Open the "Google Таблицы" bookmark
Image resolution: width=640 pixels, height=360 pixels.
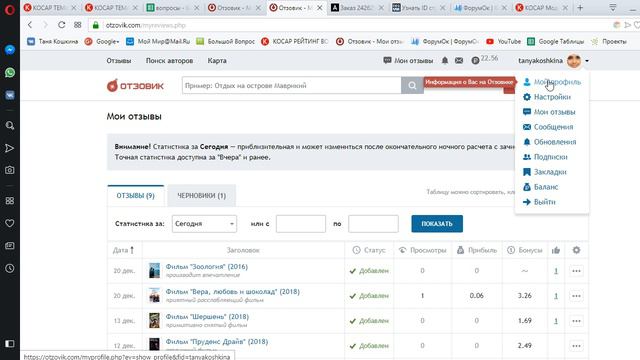click(x=556, y=41)
